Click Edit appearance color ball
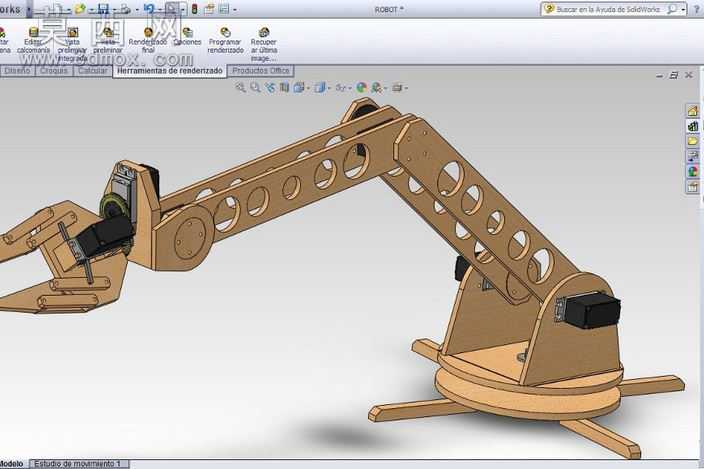Viewport: 704px width, 469px height. pos(361,88)
